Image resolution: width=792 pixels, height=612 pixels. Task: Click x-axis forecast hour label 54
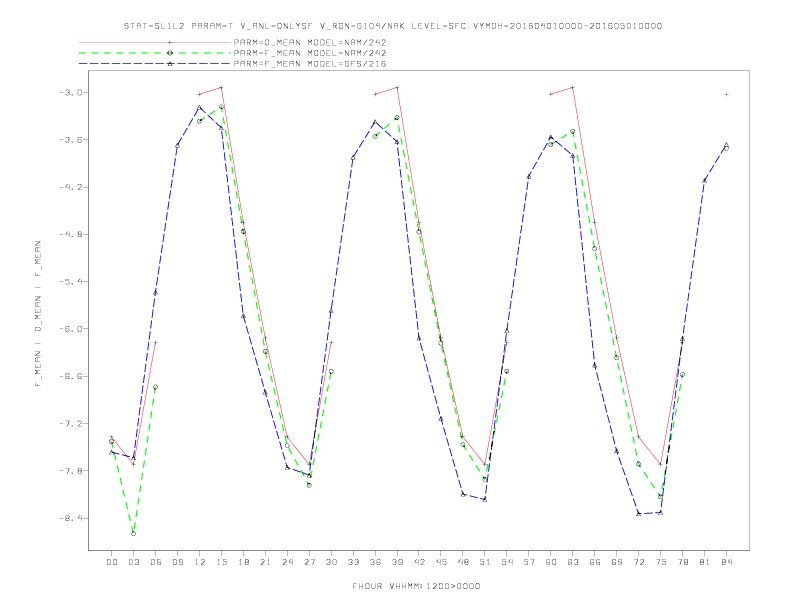tap(507, 562)
